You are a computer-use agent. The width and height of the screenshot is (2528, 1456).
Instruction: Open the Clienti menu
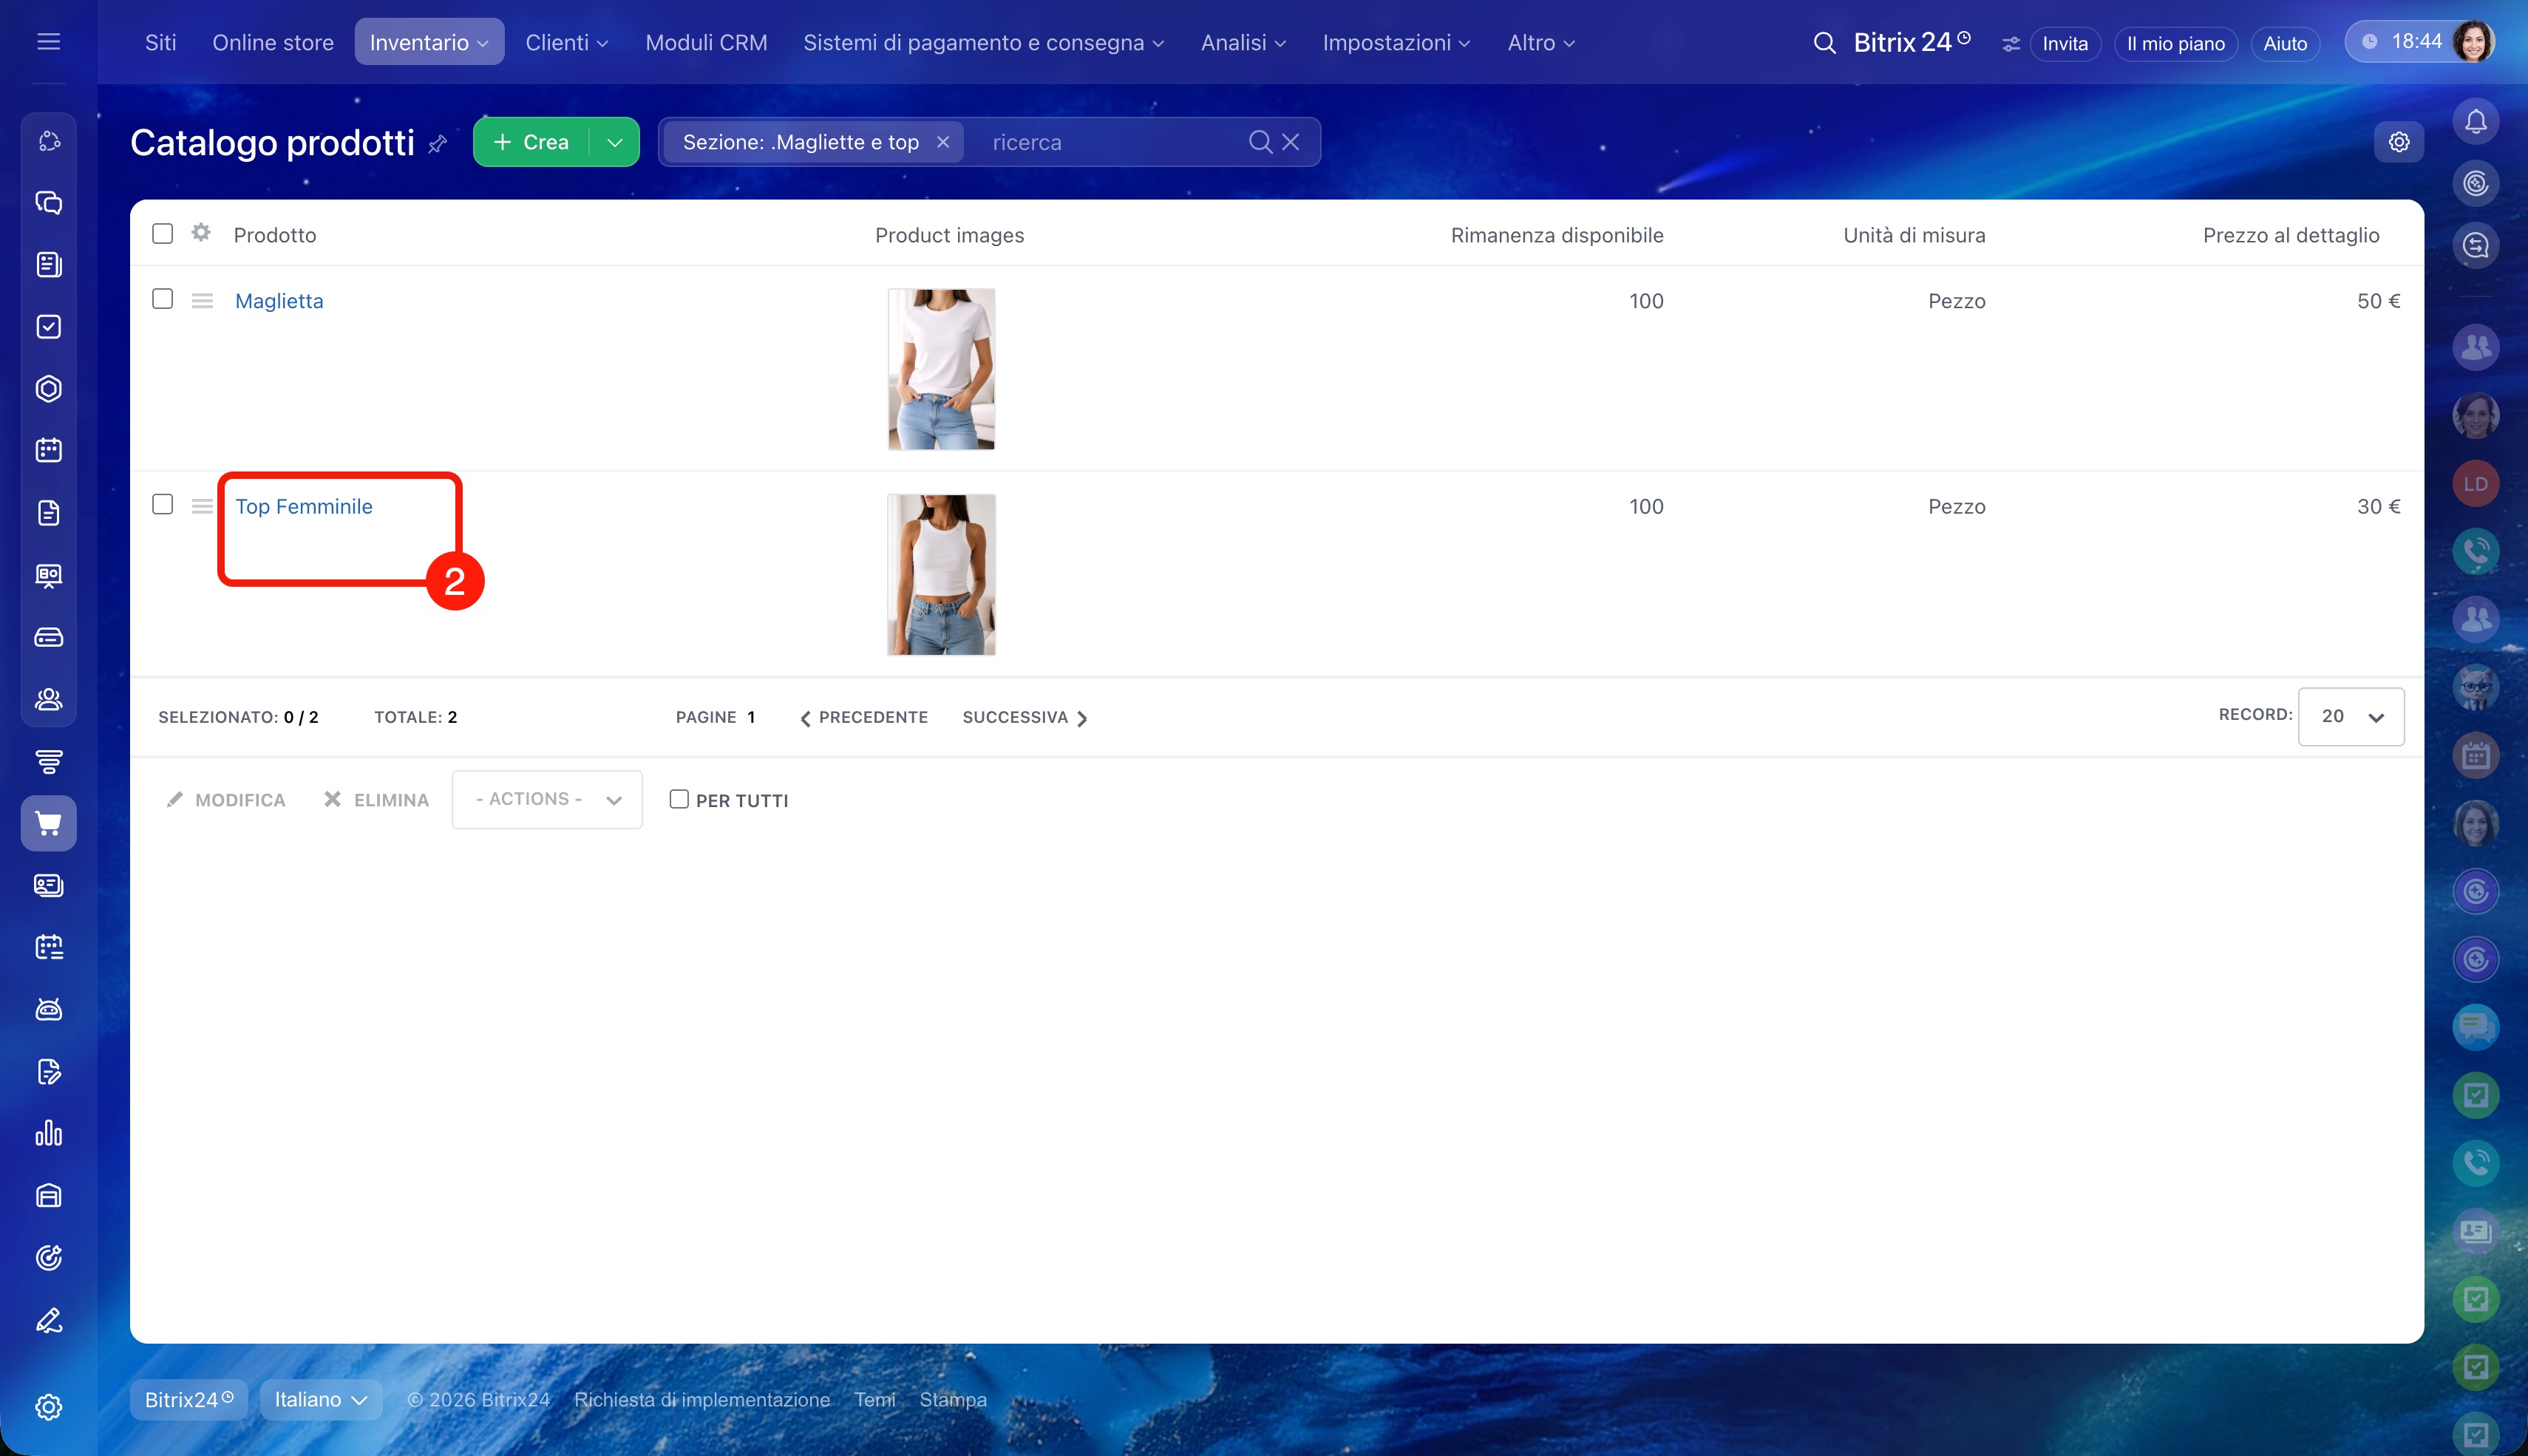click(x=566, y=42)
